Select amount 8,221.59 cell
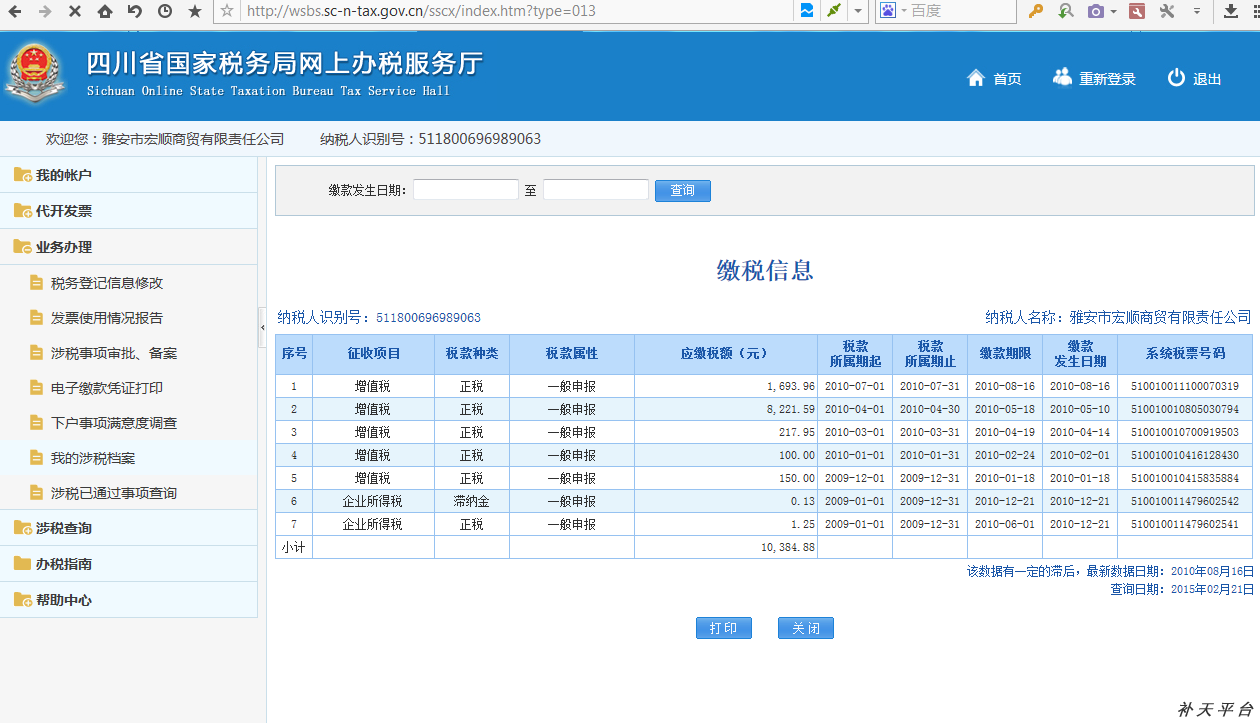1260x723 pixels. (726, 409)
